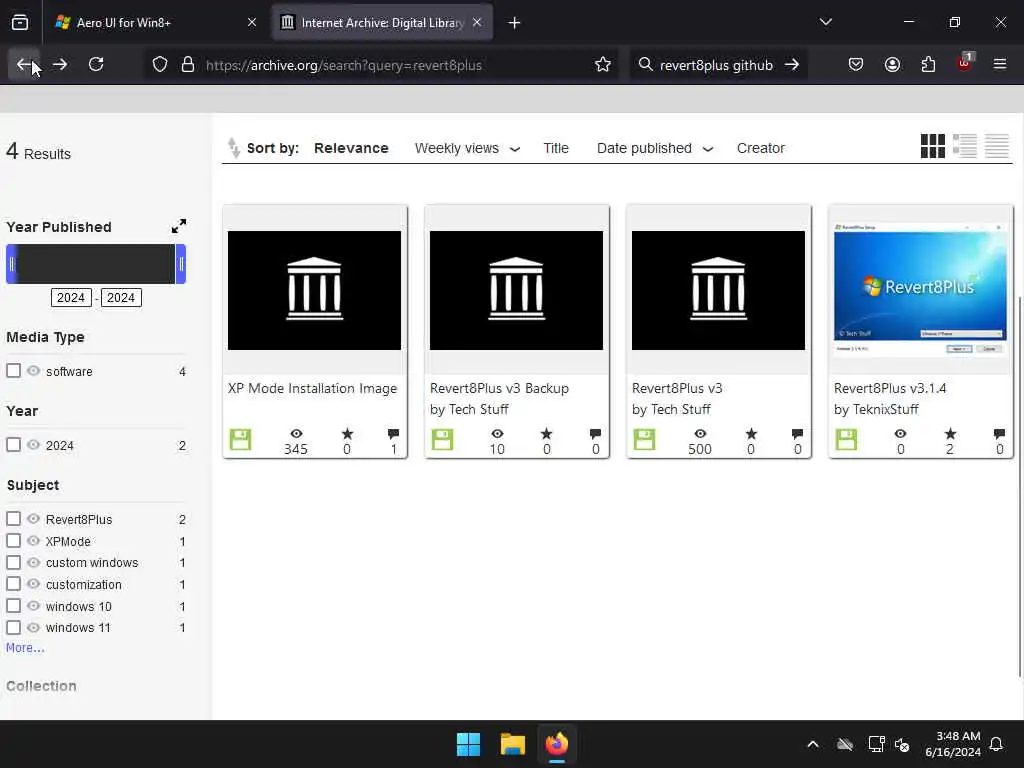Screen dimensions: 1024x768
Task: View site security padlock info
Action: 188,65
